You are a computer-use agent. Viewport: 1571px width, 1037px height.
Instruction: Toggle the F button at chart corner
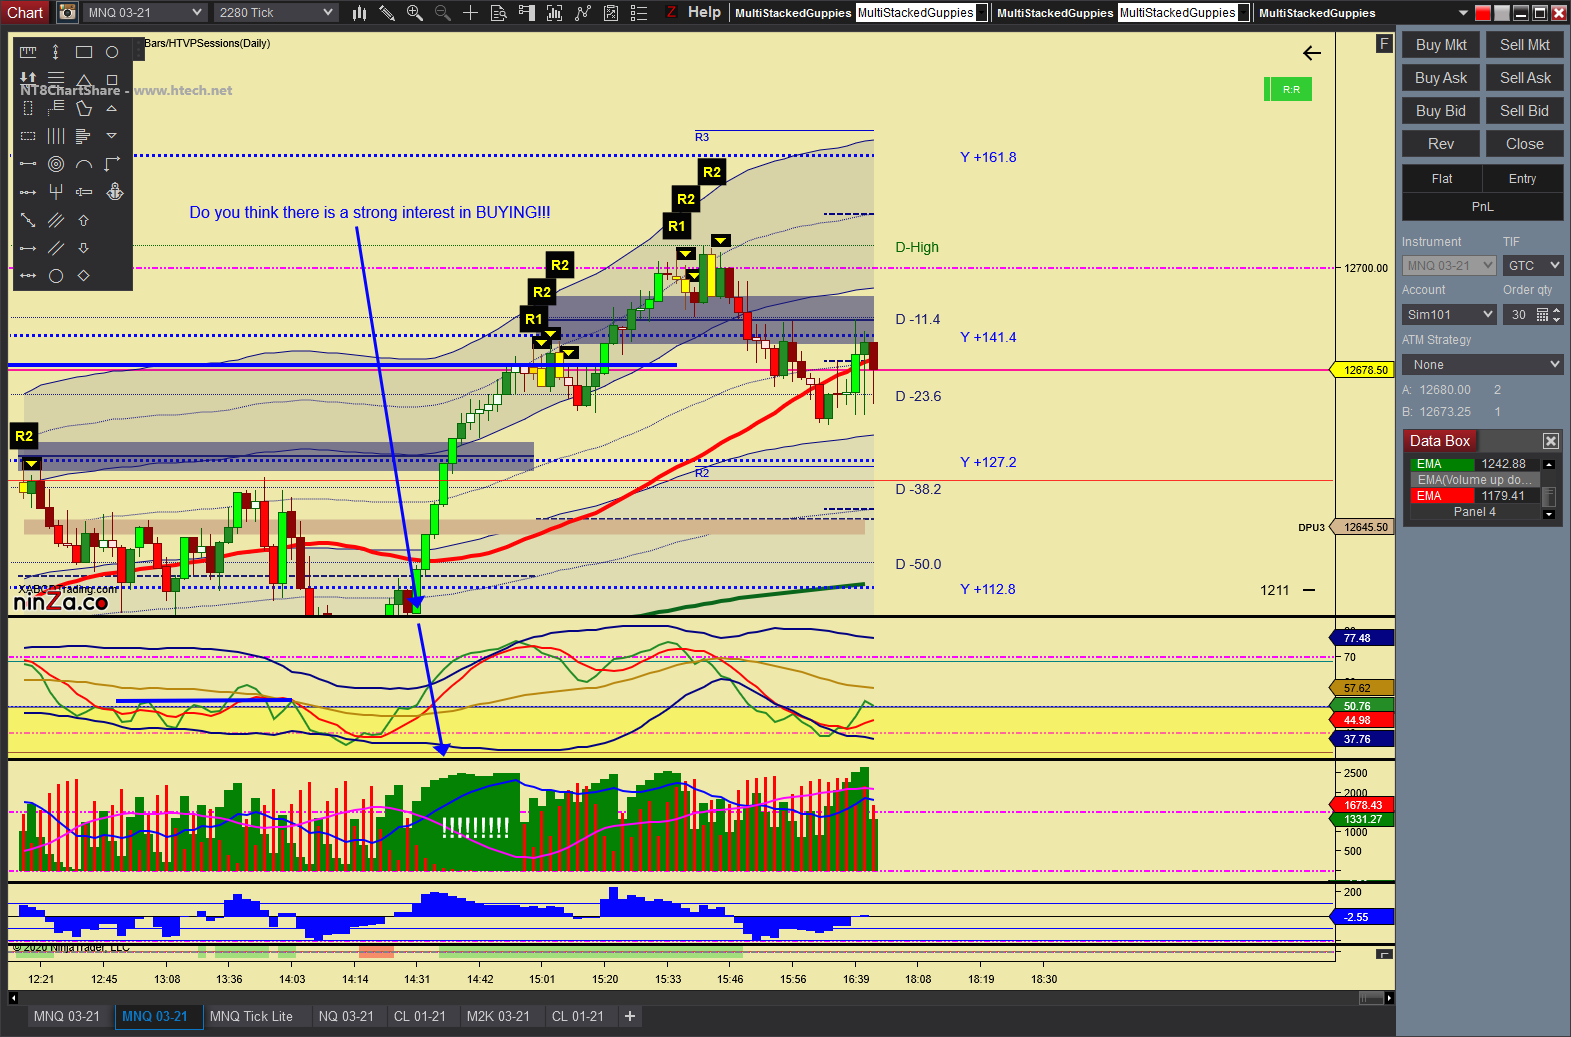pyautogui.click(x=1384, y=44)
